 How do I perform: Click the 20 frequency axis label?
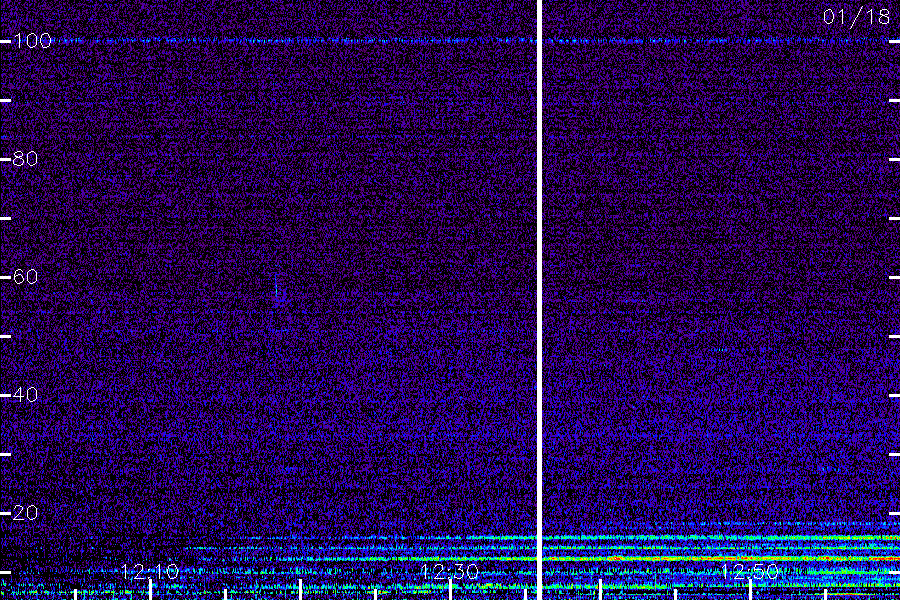tap(25, 513)
